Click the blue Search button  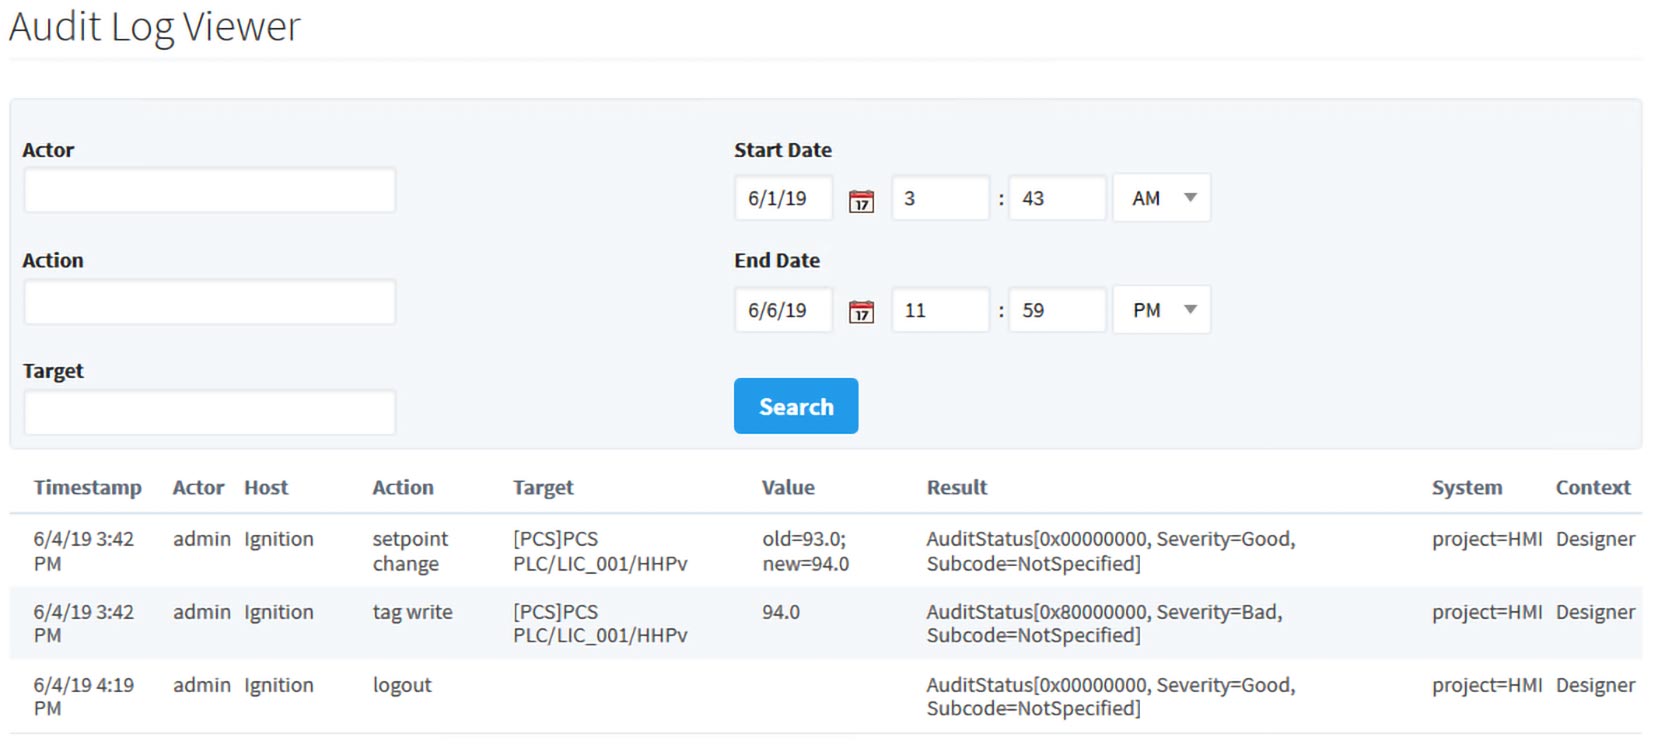click(796, 406)
